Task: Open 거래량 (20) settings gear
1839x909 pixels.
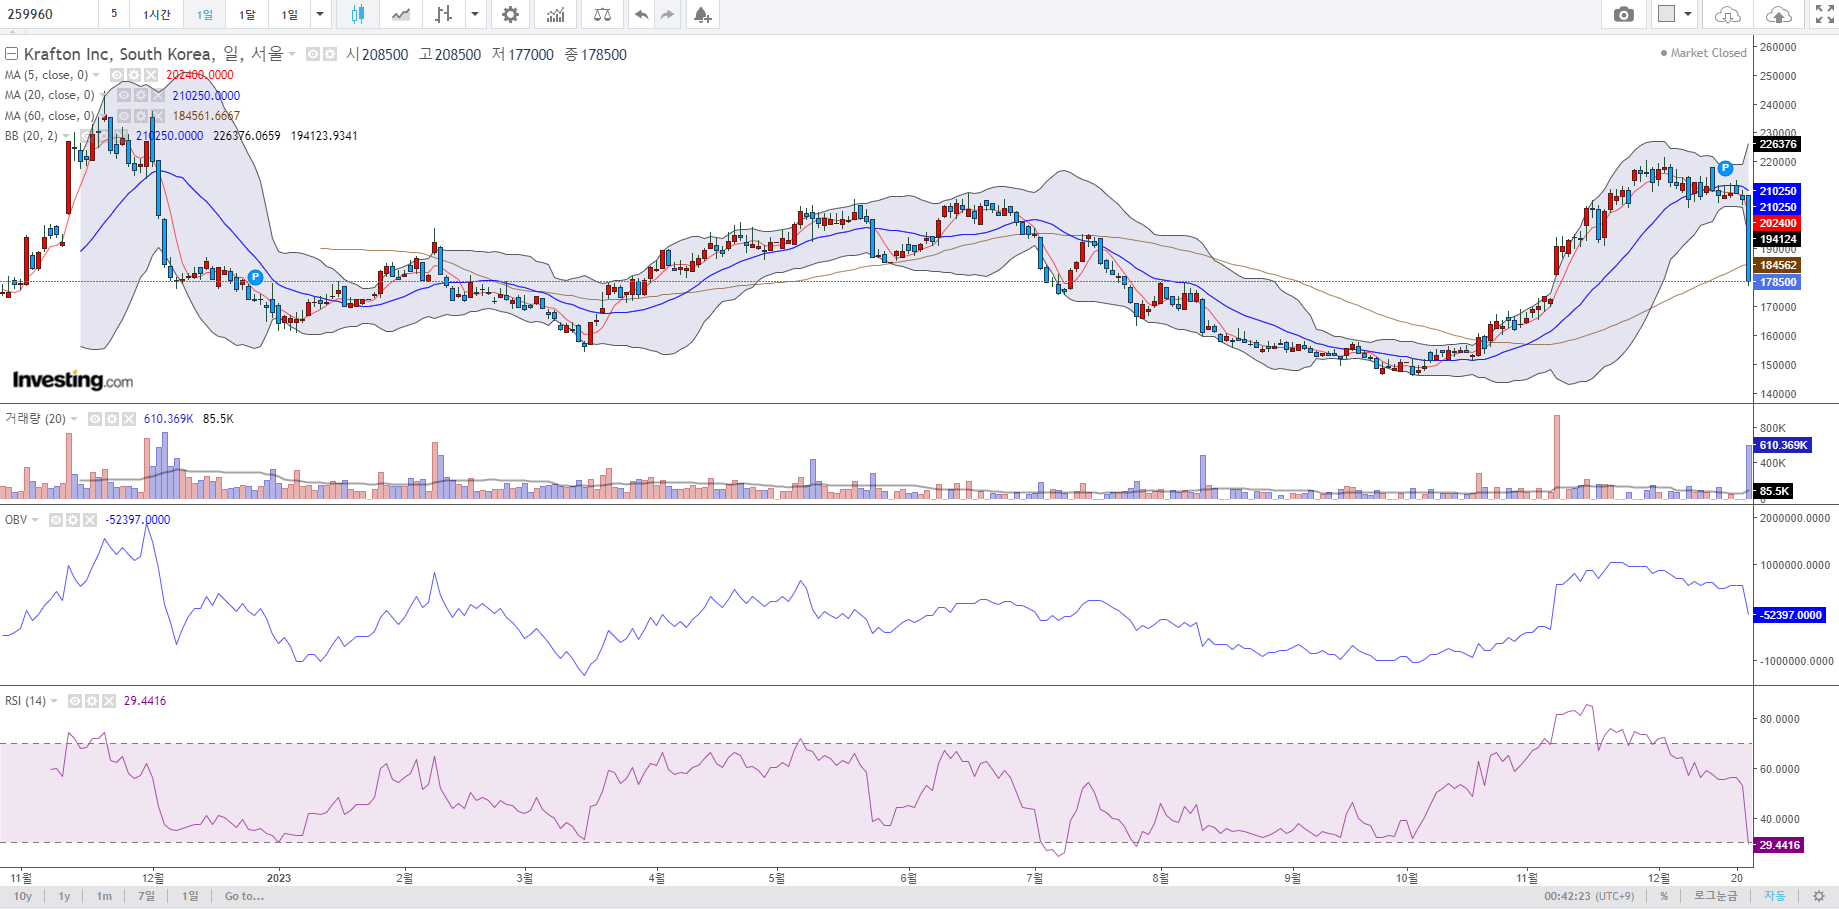Action: (x=112, y=419)
